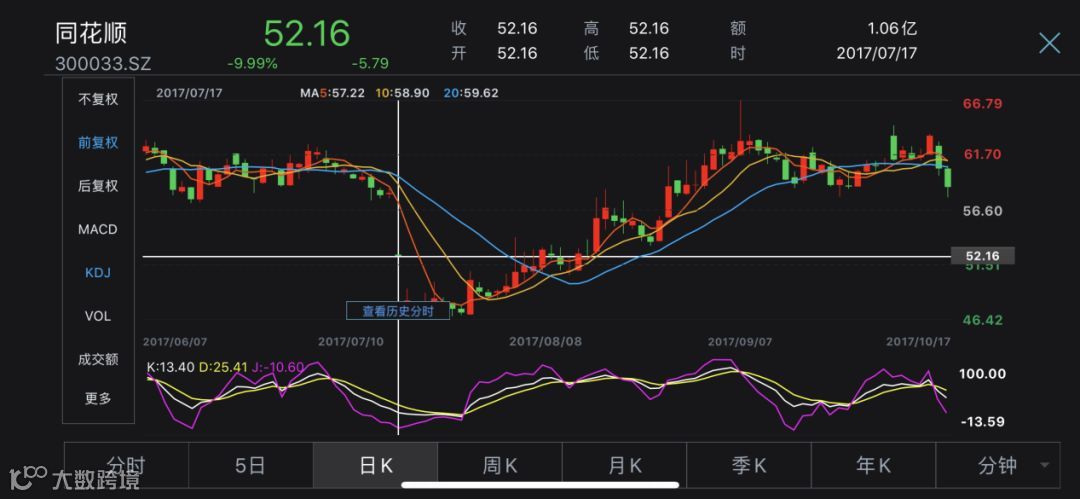Click the 100.00 KDJ axis label
1080x499 pixels.
tap(982, 374)
